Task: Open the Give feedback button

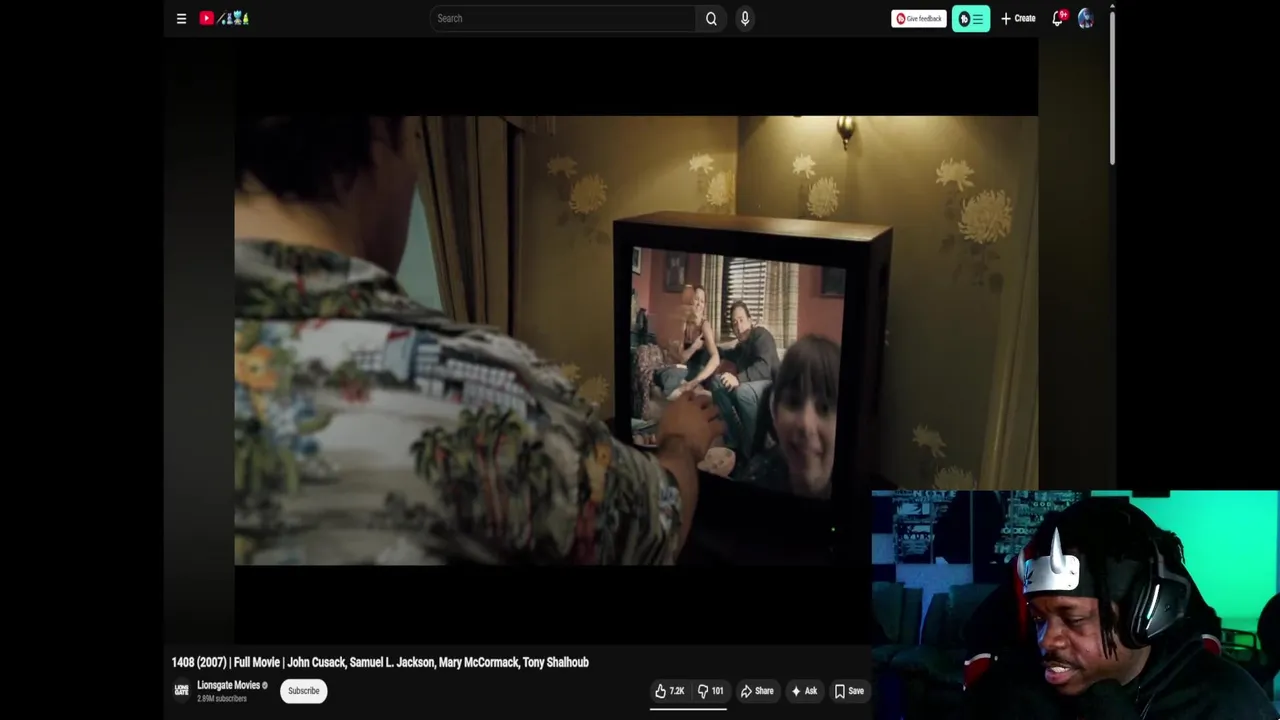Action: [x=918, y=18]
